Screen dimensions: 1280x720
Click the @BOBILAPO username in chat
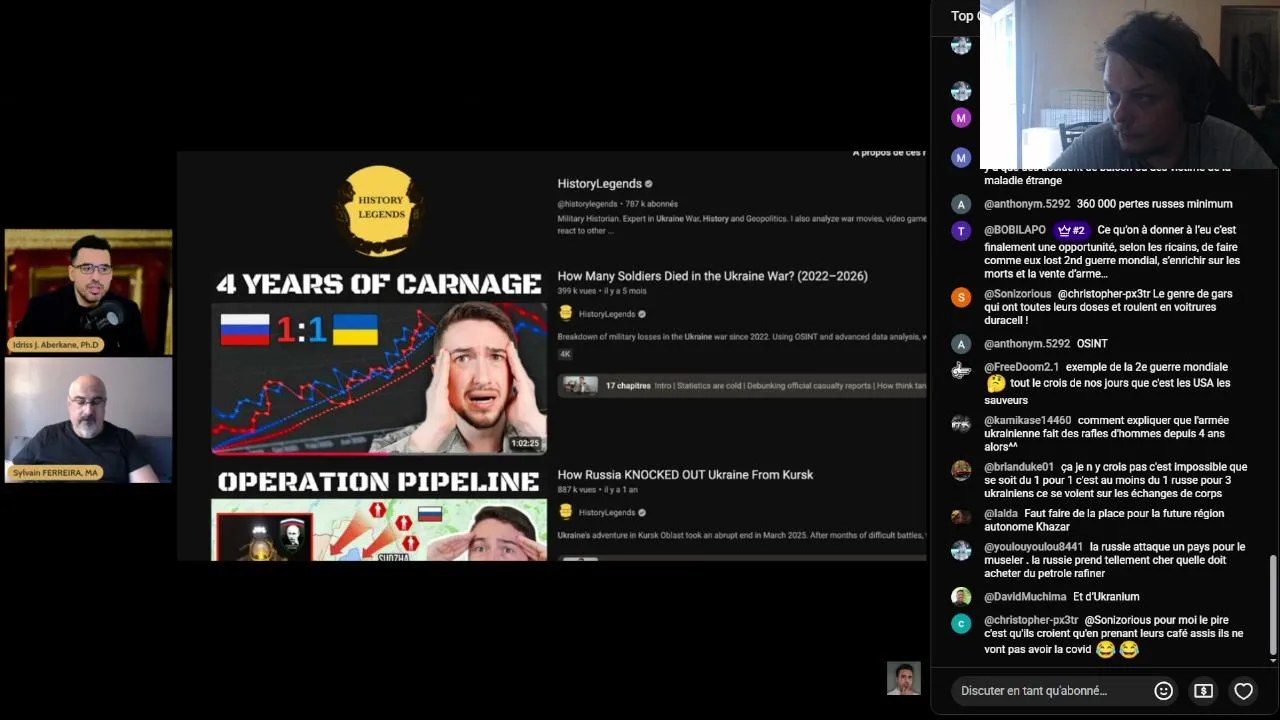coord(1015,230)
